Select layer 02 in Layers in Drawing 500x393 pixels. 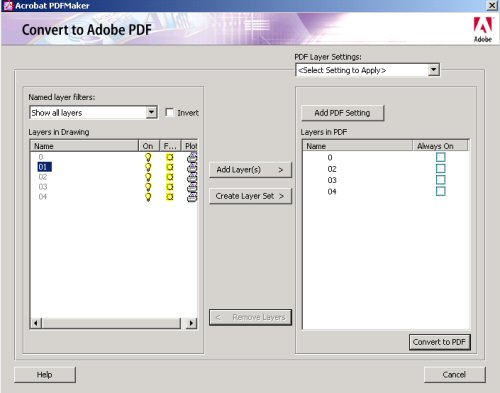coord(43,177)
